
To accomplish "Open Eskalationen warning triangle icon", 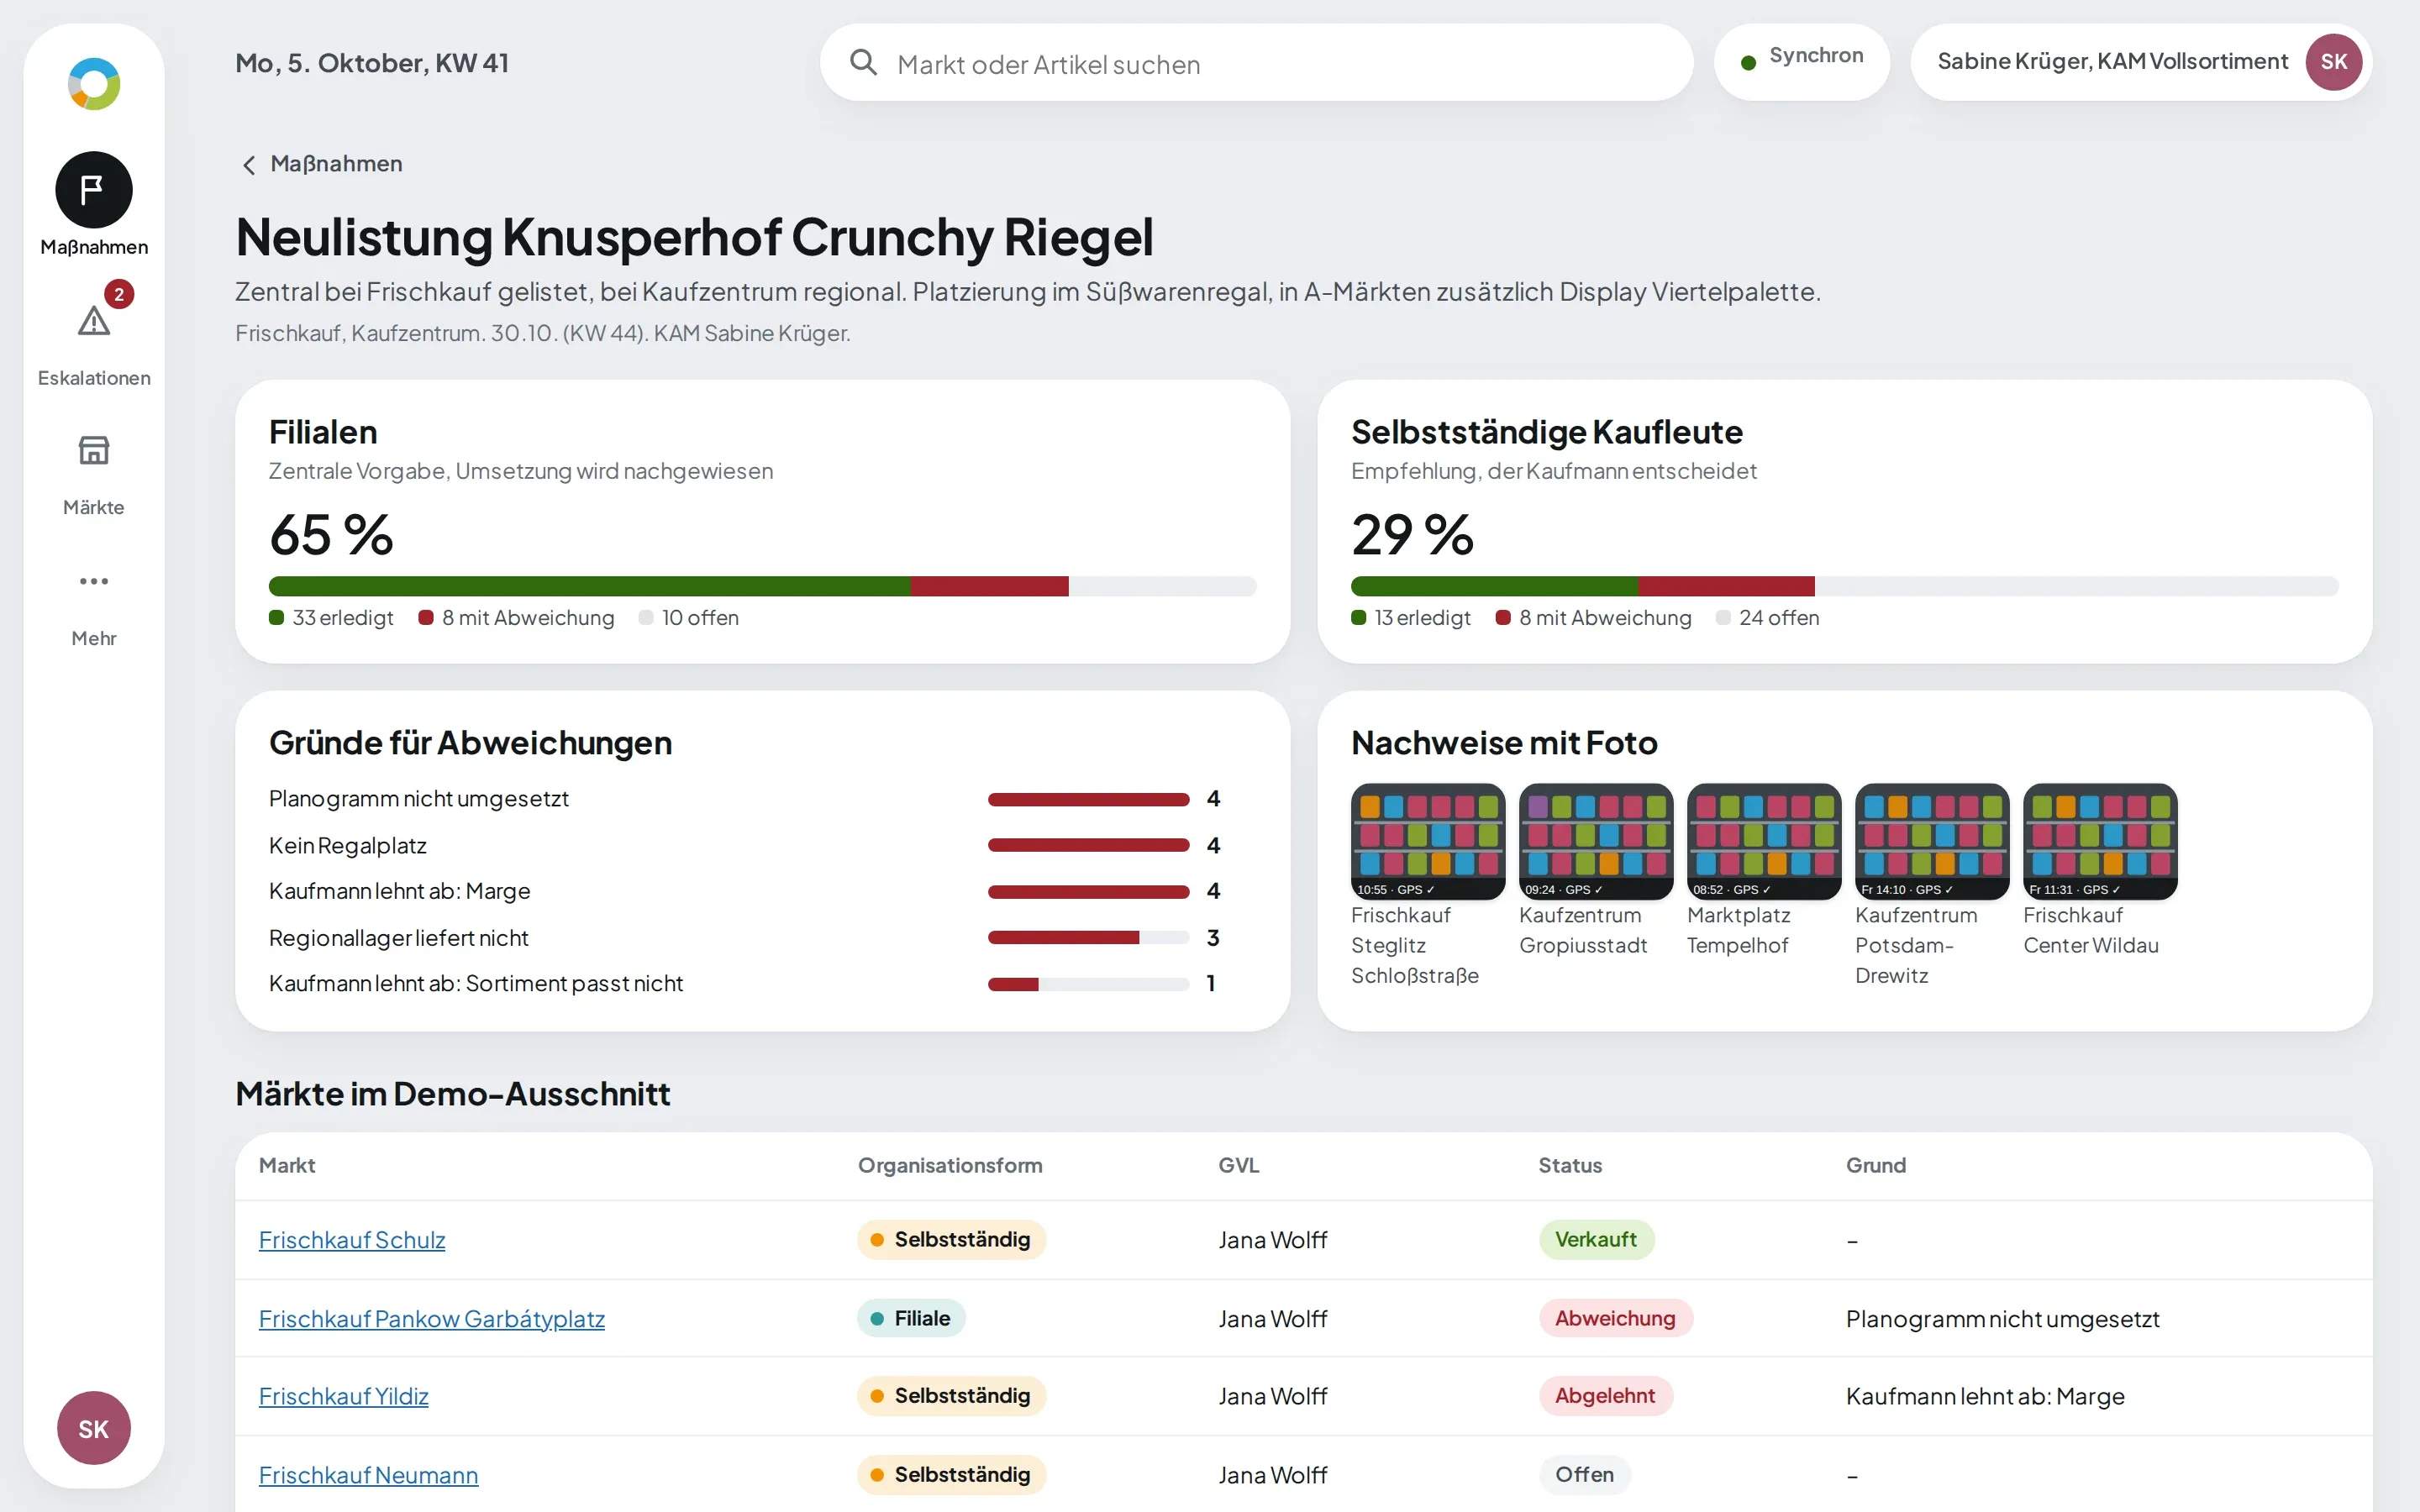I will click(94, 322).
